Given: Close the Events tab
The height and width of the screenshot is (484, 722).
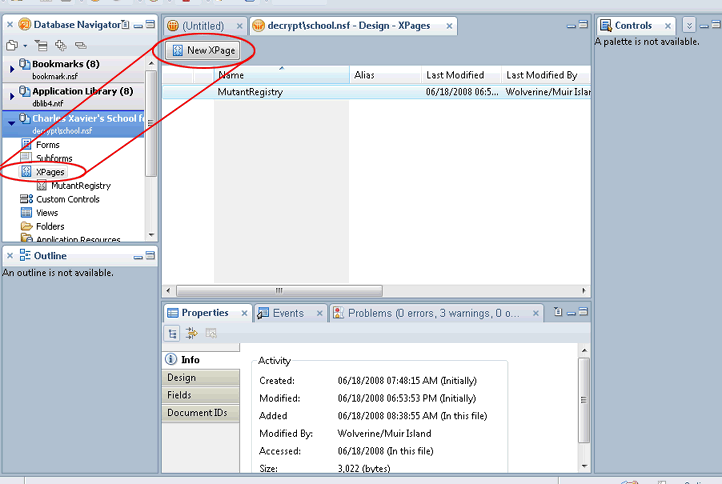Looking at the screenshot, I should [x=320, y=314].
